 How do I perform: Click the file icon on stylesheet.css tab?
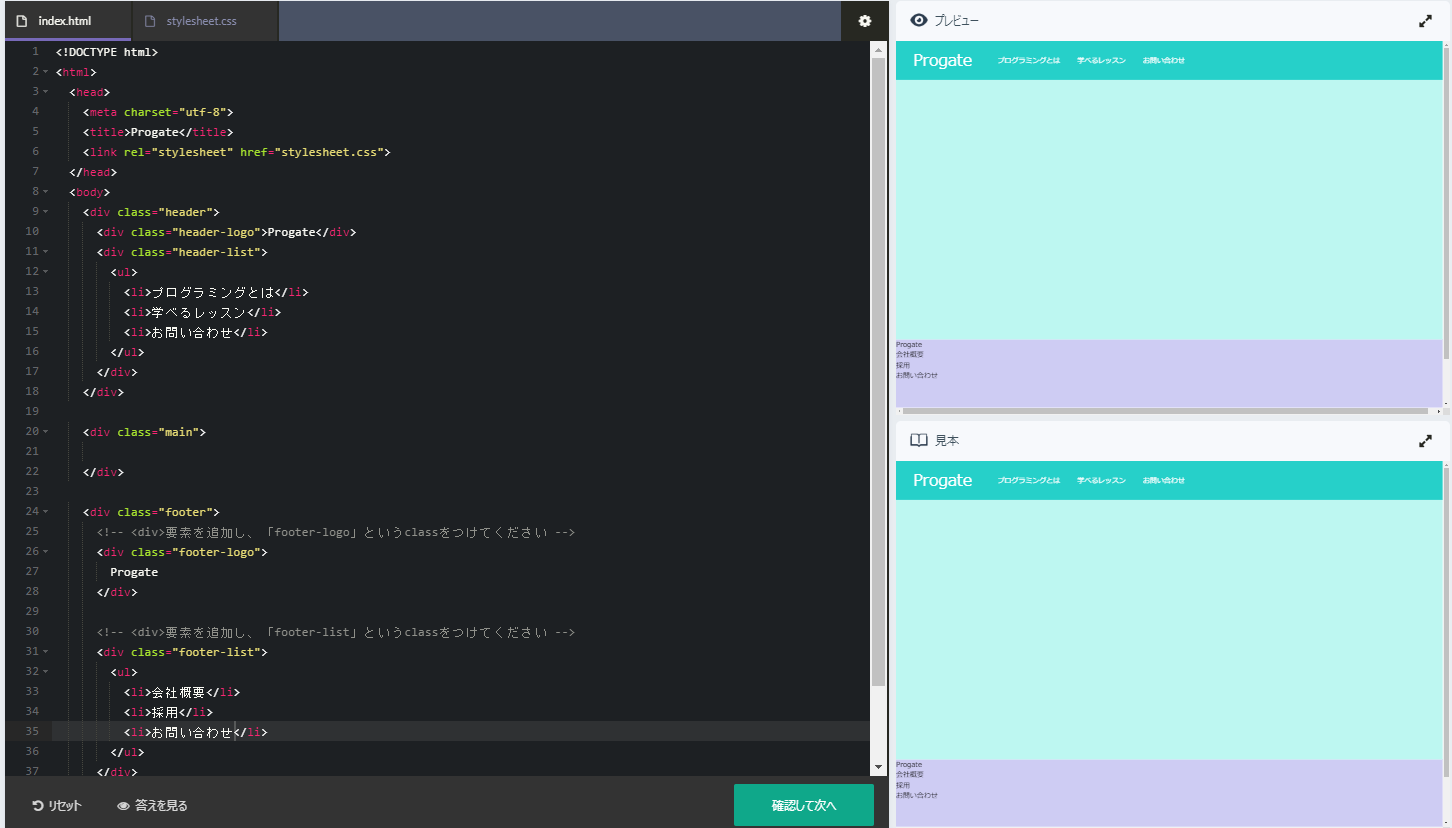tap(150, 21)
